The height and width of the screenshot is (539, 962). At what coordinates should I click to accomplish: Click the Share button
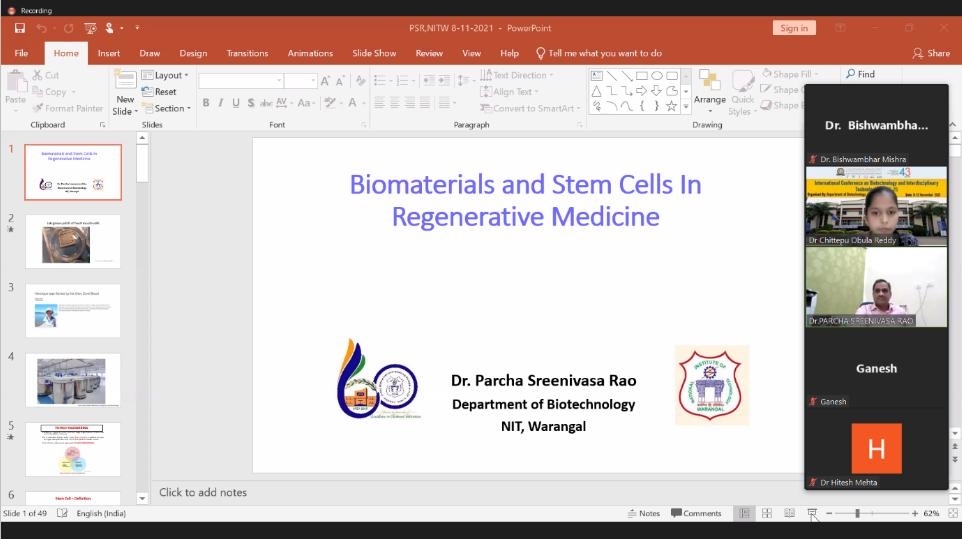931,53
